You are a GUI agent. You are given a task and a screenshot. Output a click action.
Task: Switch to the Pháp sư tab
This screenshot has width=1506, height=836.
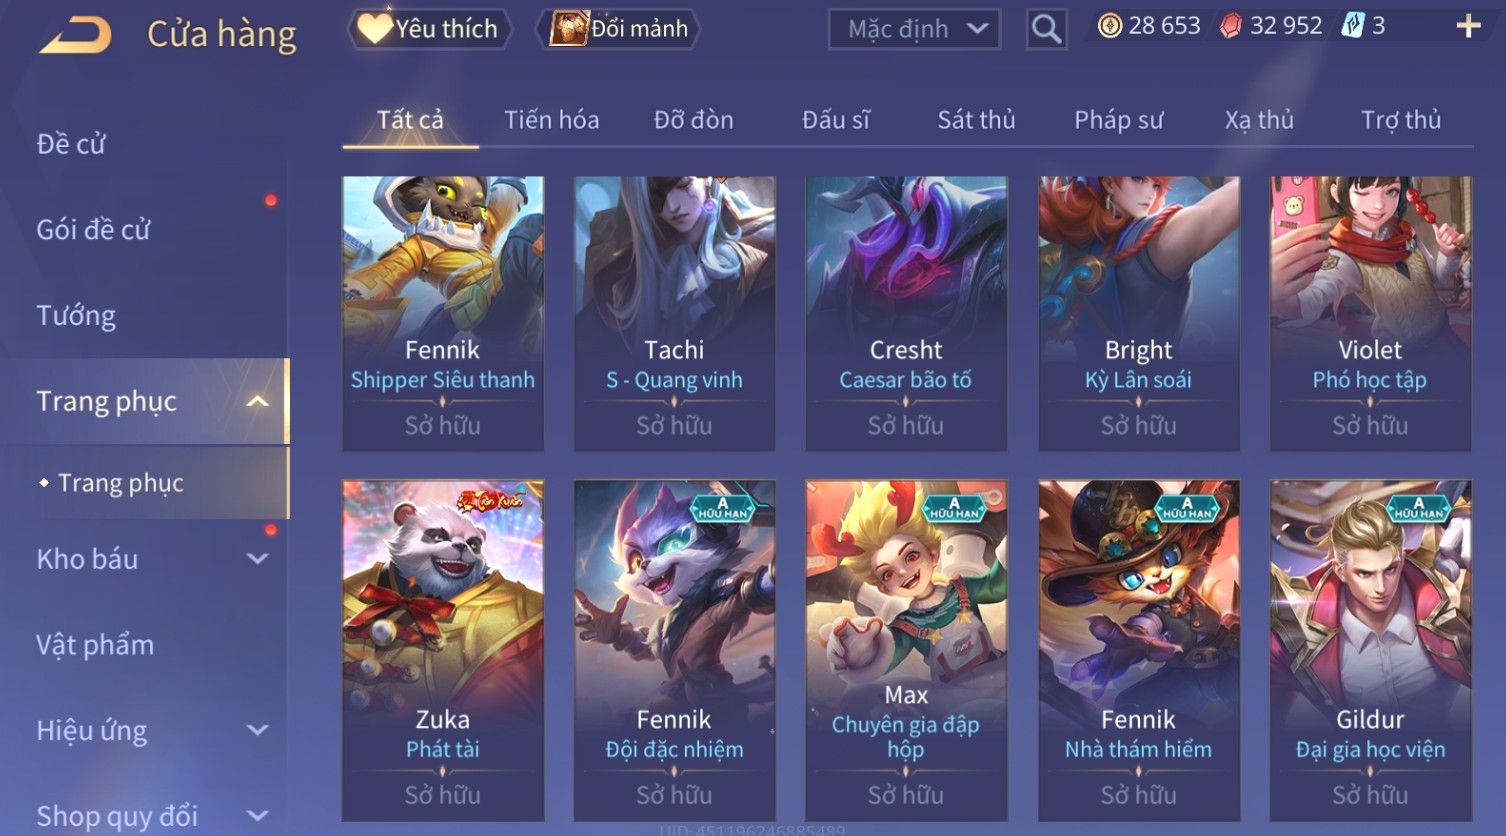[x=1118, y=120]
